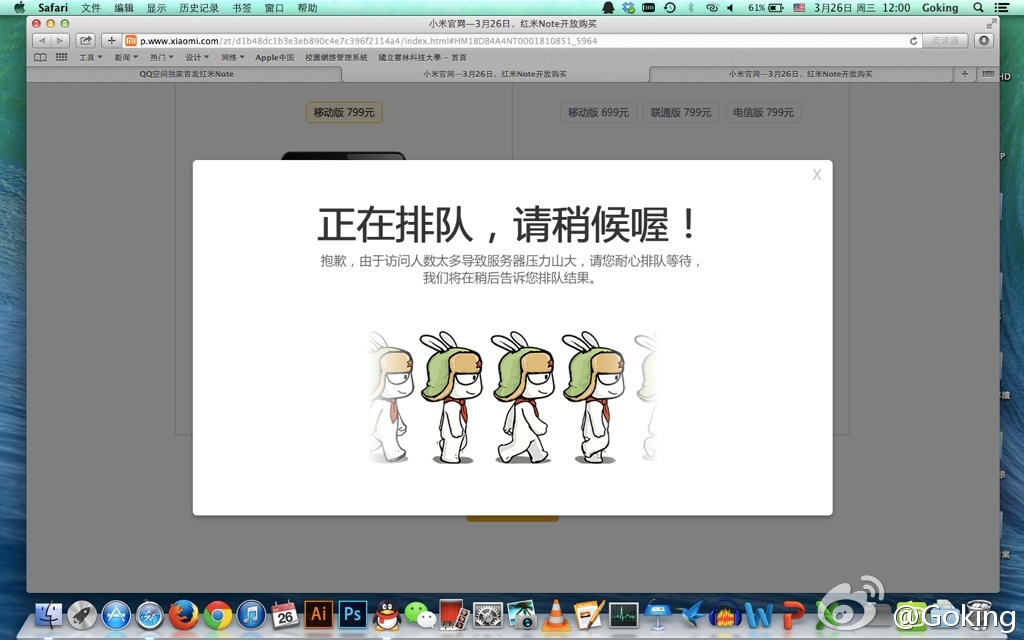The height and width of the screenshot is (640, 1024).
Task: Open a new tab with the tab bar plus
Action: tap(964, 74)
